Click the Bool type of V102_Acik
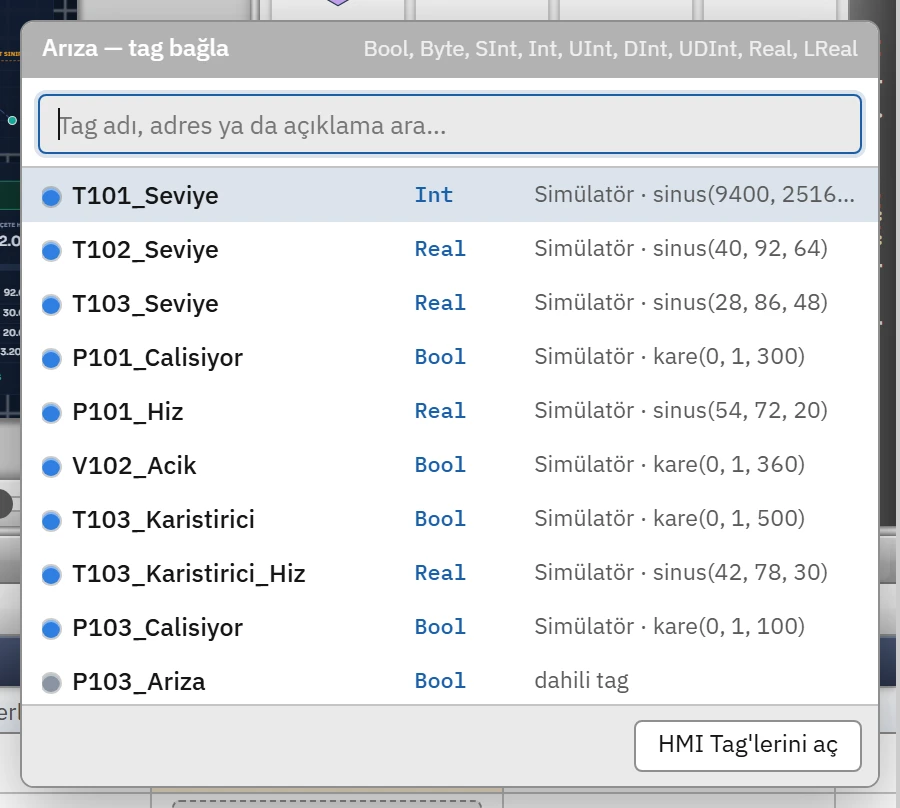This screenshot has width=900, height=808. [x=440, y=465]
